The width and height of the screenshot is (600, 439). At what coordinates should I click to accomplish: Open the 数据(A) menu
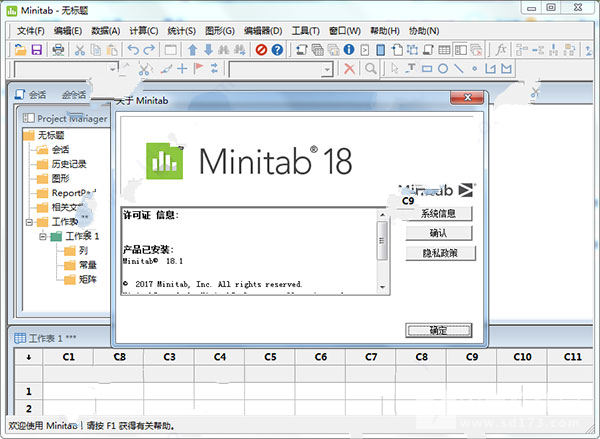pos(106,31)
